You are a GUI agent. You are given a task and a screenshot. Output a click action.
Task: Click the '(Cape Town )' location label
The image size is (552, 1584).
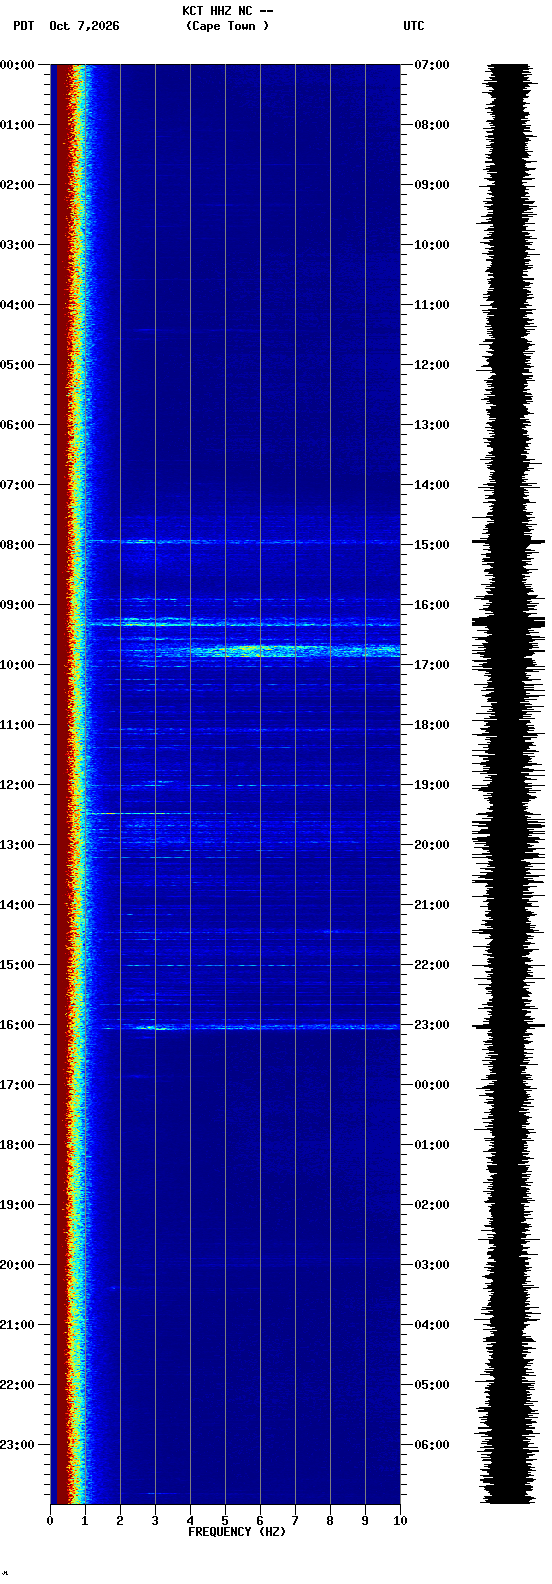pos(227,26)
